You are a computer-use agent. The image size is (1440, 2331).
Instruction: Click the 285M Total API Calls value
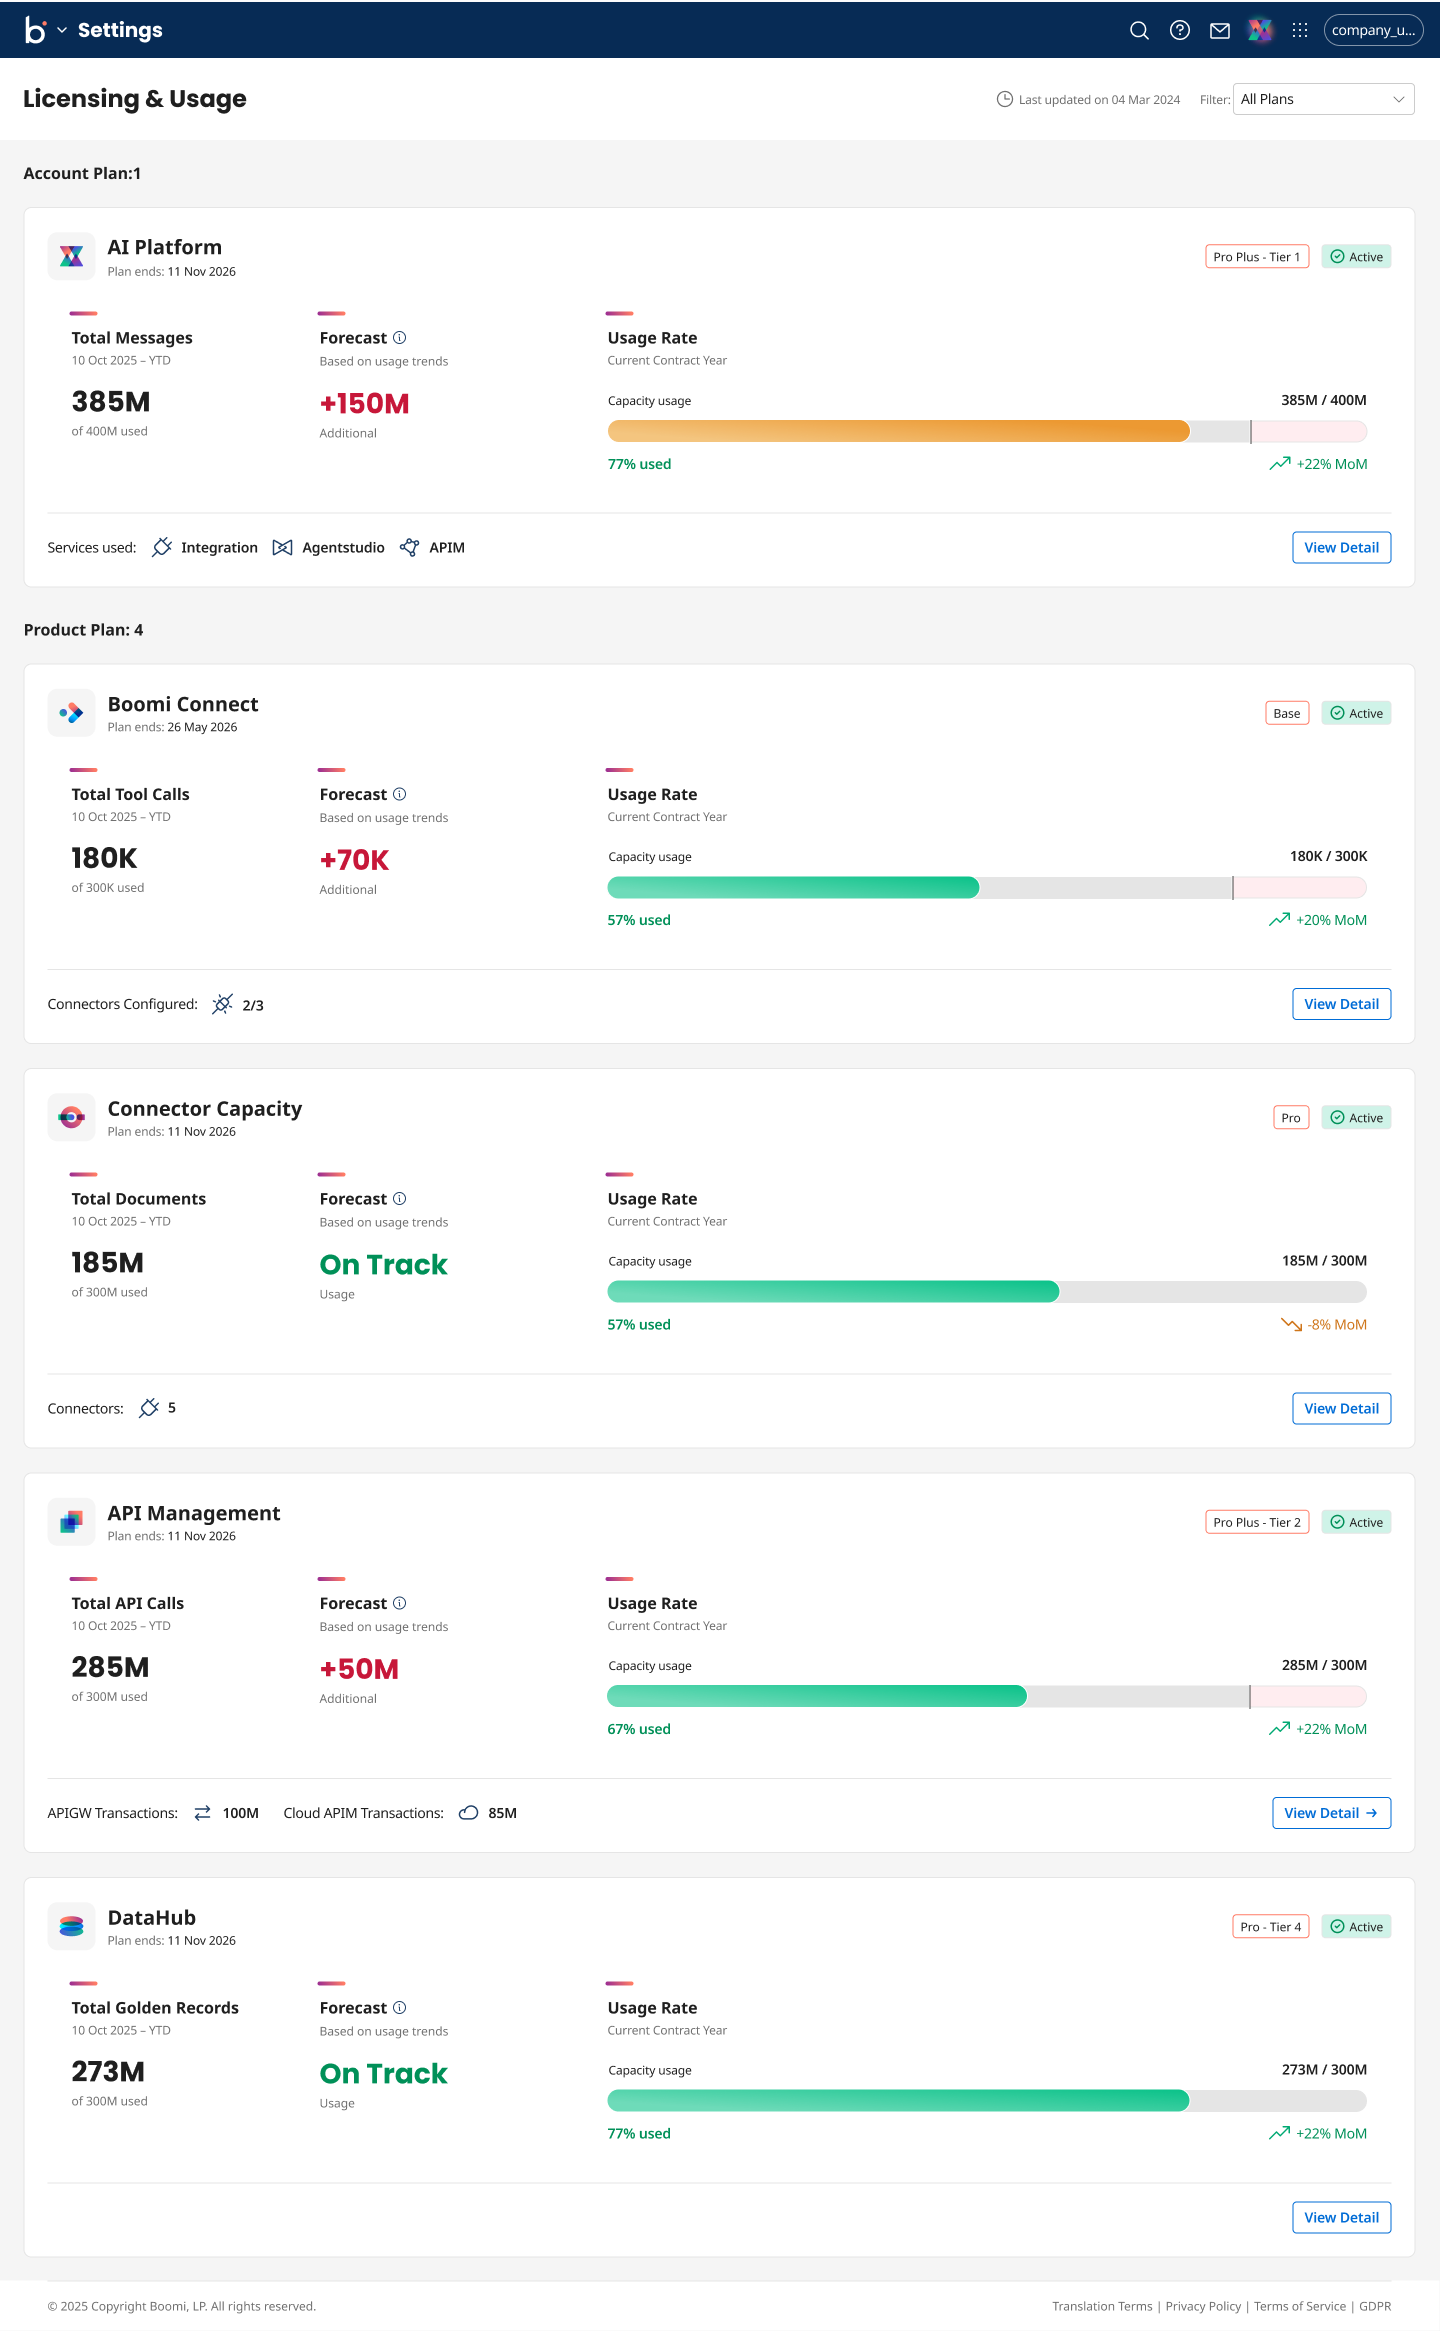tap(110, 1667)
